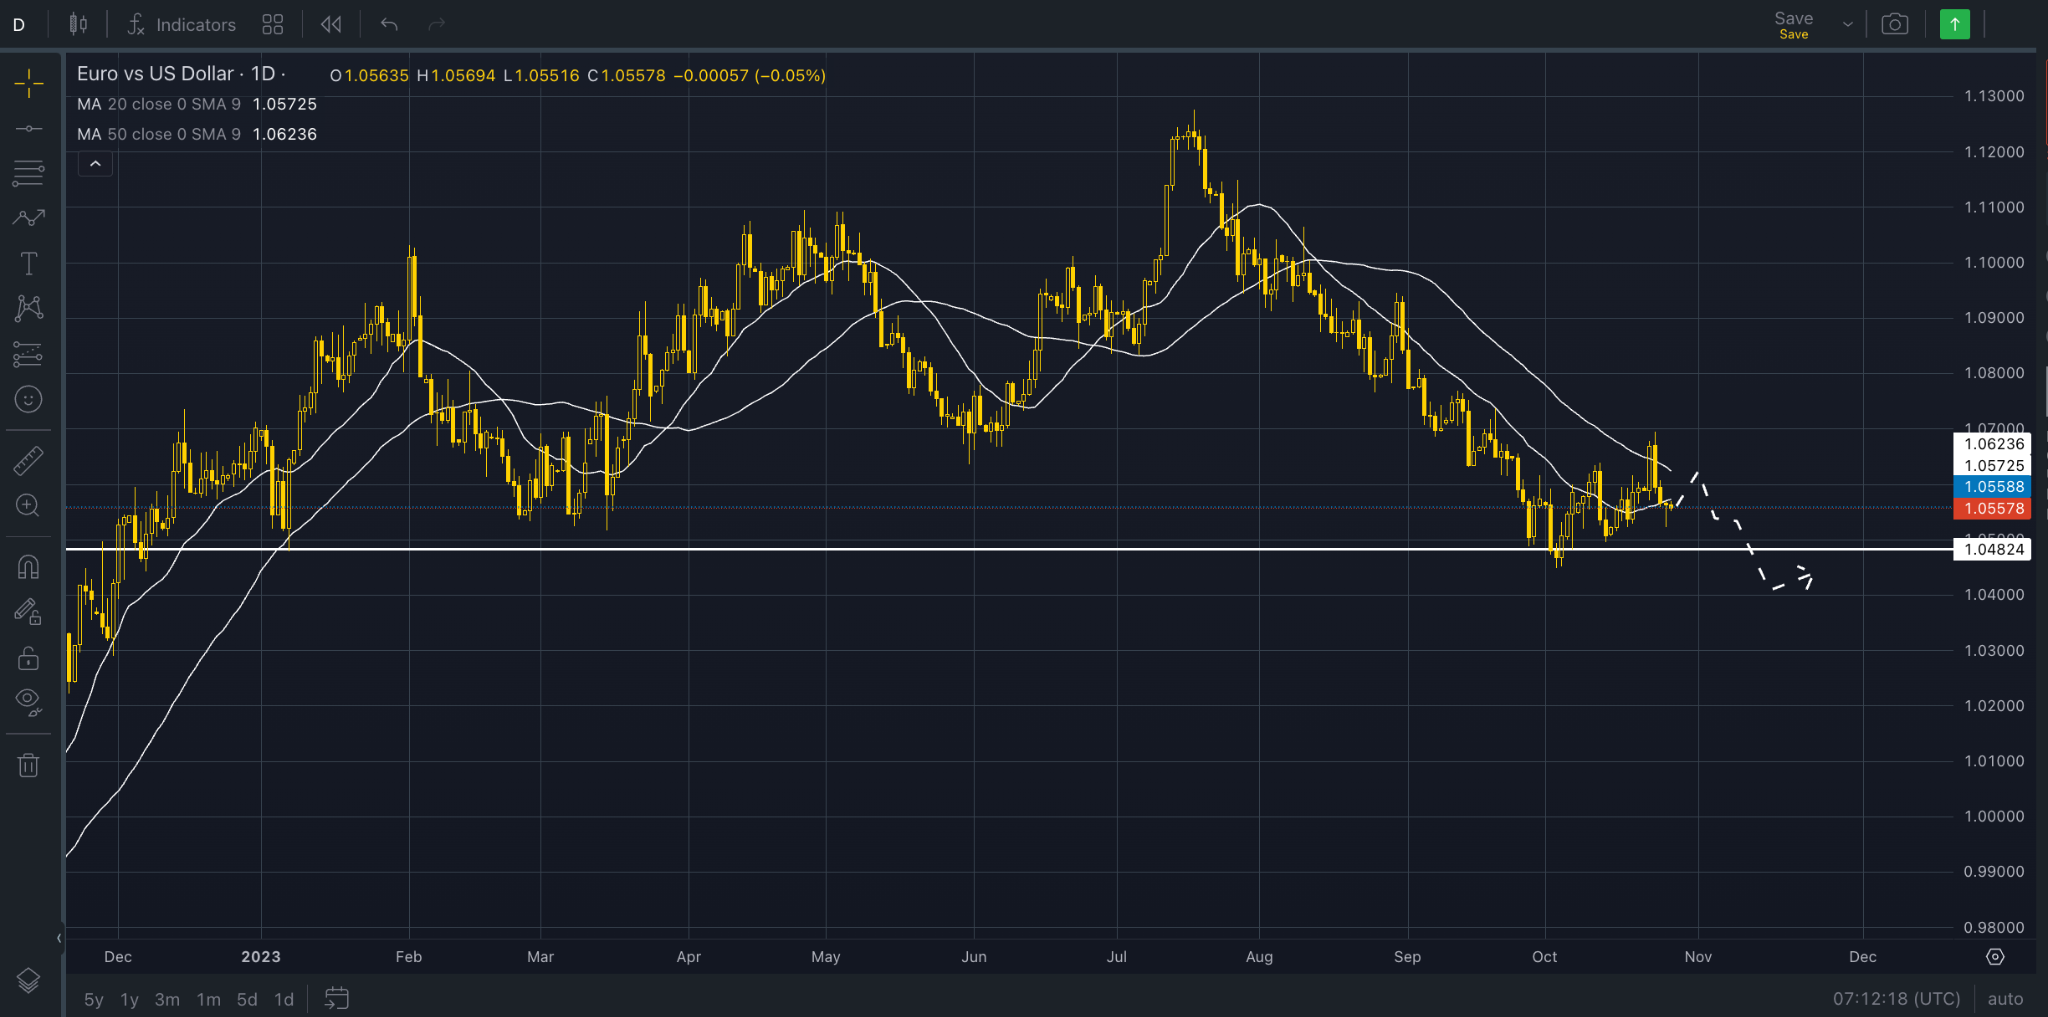
Task: Open the go to date calendar
Action: tap(337, 998)
